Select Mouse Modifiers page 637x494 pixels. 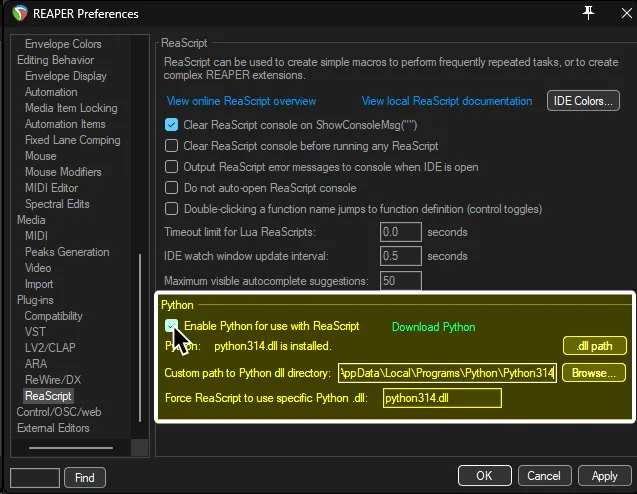pyautogui.click(x=63, y=172)
